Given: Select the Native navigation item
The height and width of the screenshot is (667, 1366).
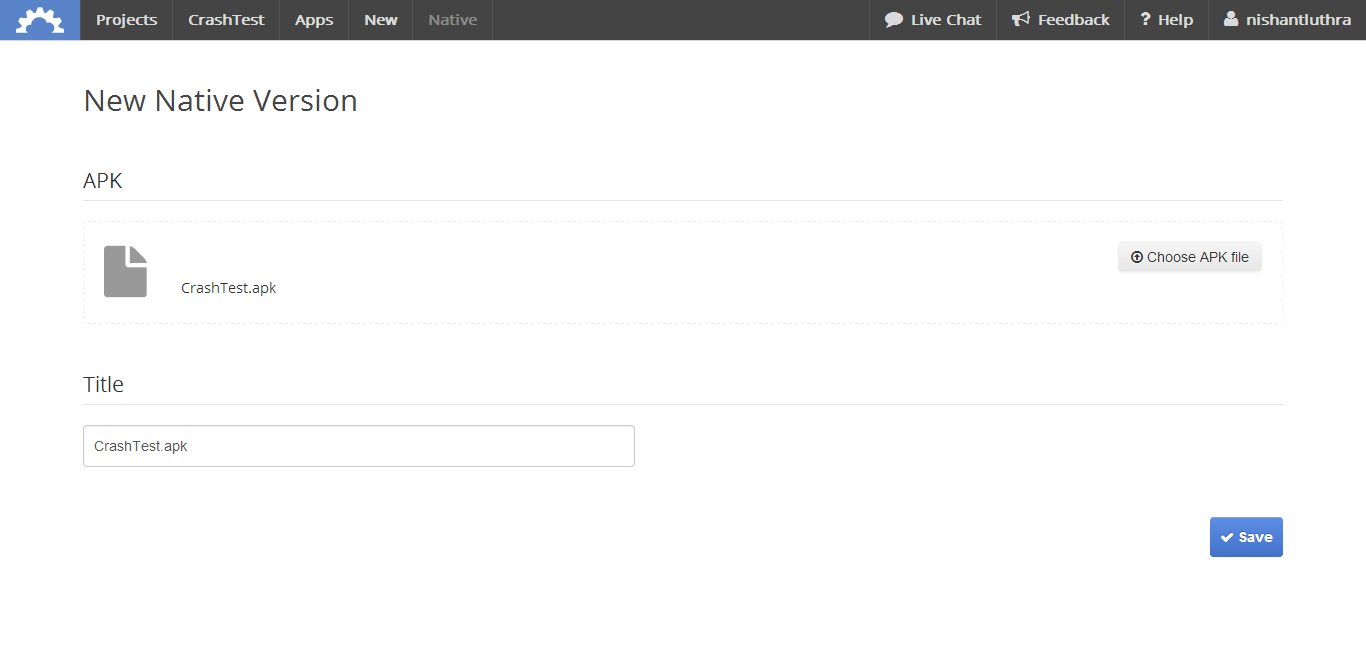Looking at the screenshot, I should (452, 20).
